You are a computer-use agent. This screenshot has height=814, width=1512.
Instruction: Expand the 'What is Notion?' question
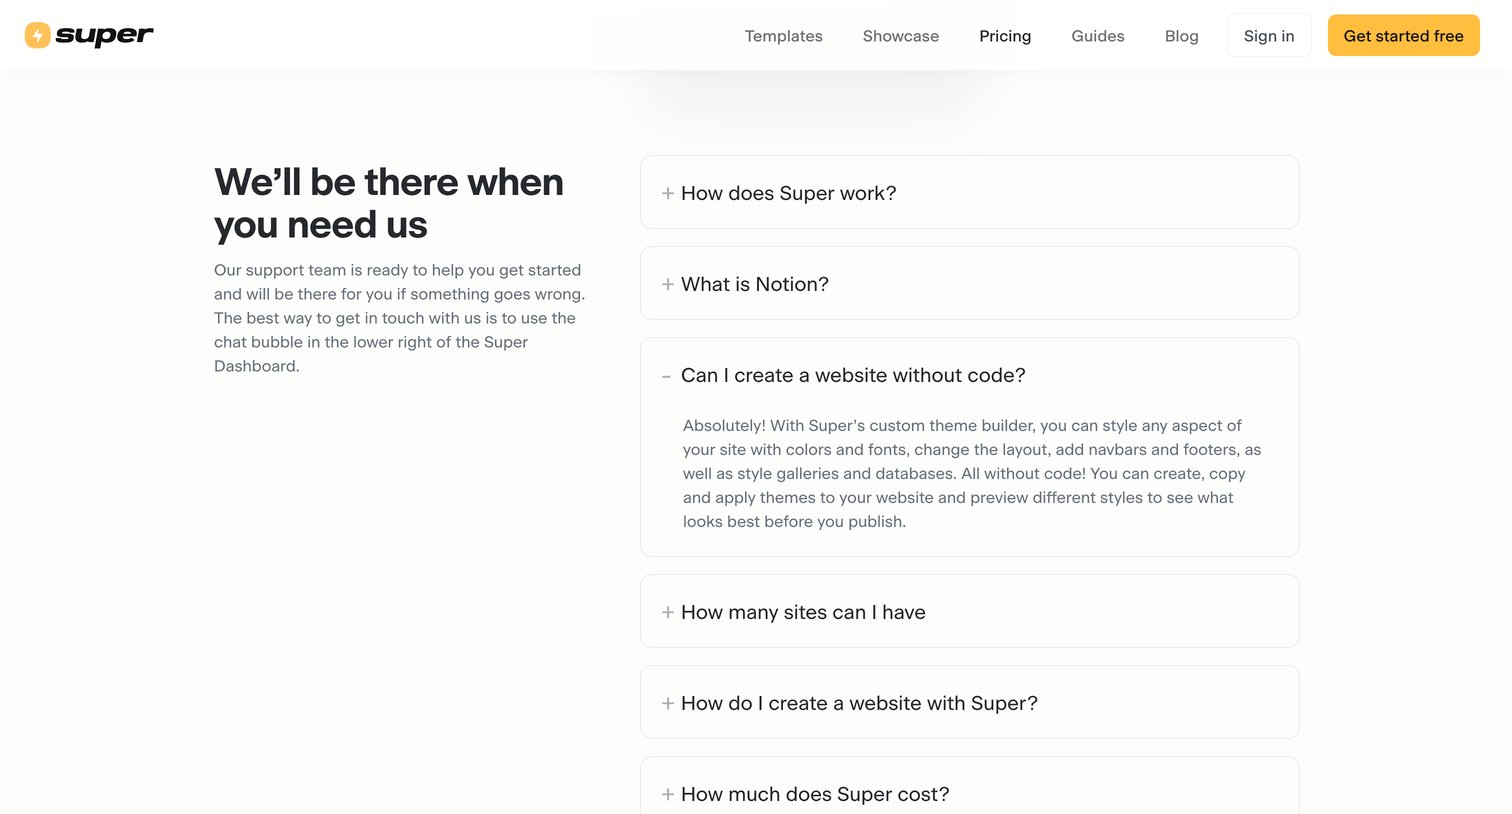(969, 283)
